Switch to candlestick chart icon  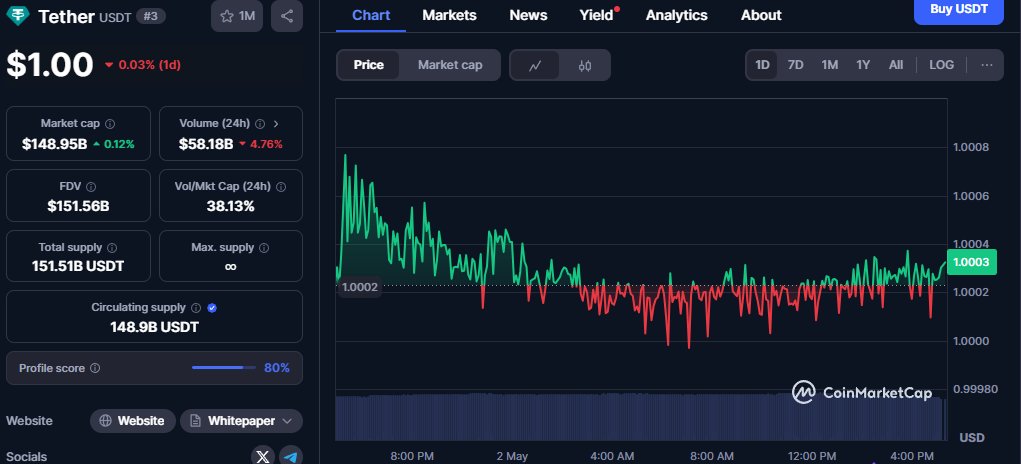[x=585, y=65]
